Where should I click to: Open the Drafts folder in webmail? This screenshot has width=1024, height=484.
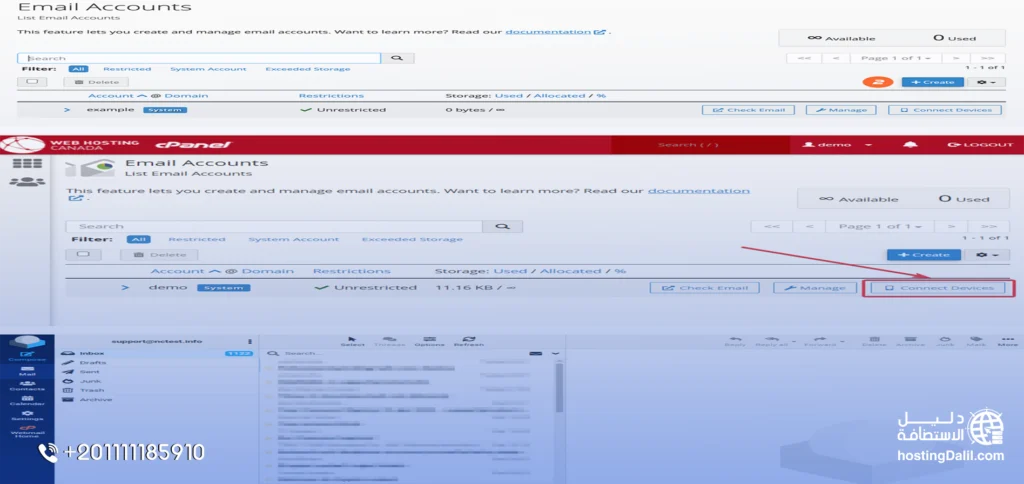point(157,363)
